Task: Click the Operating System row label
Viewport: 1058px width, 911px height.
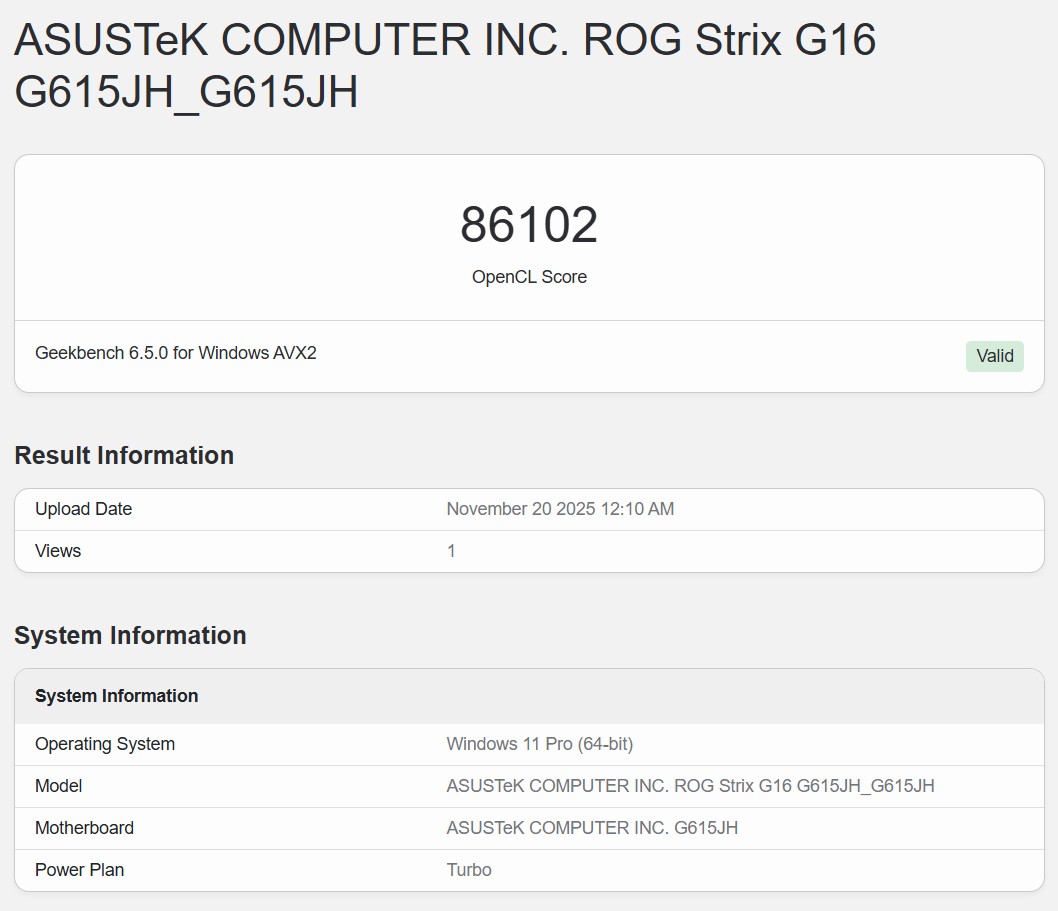Action: pos(105,744)
